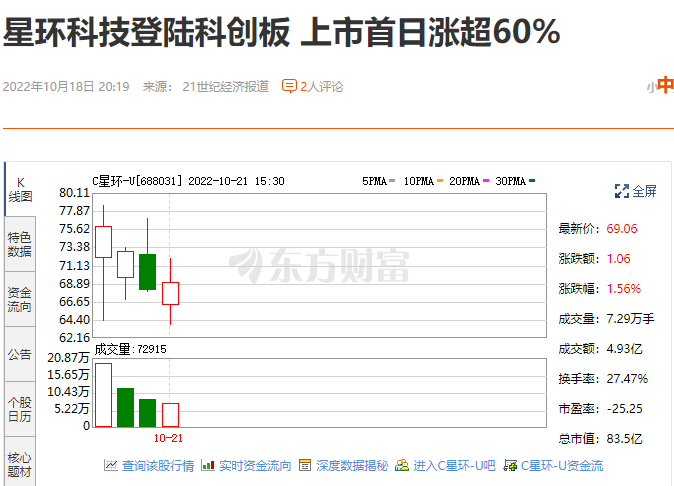This screenshot has height=486, width=674.
Task: Click the 换手率 value 27.47%
Action: [627, 379]
